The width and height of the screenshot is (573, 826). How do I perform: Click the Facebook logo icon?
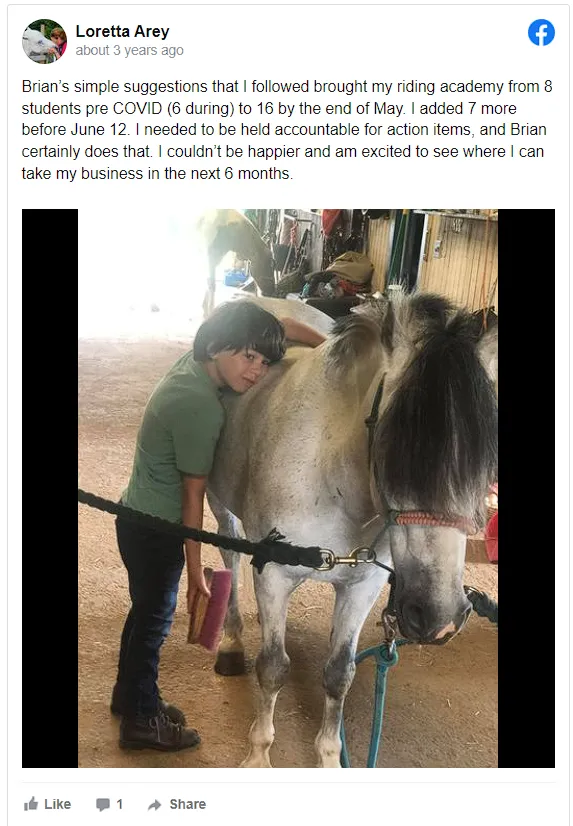pos(541,33)
